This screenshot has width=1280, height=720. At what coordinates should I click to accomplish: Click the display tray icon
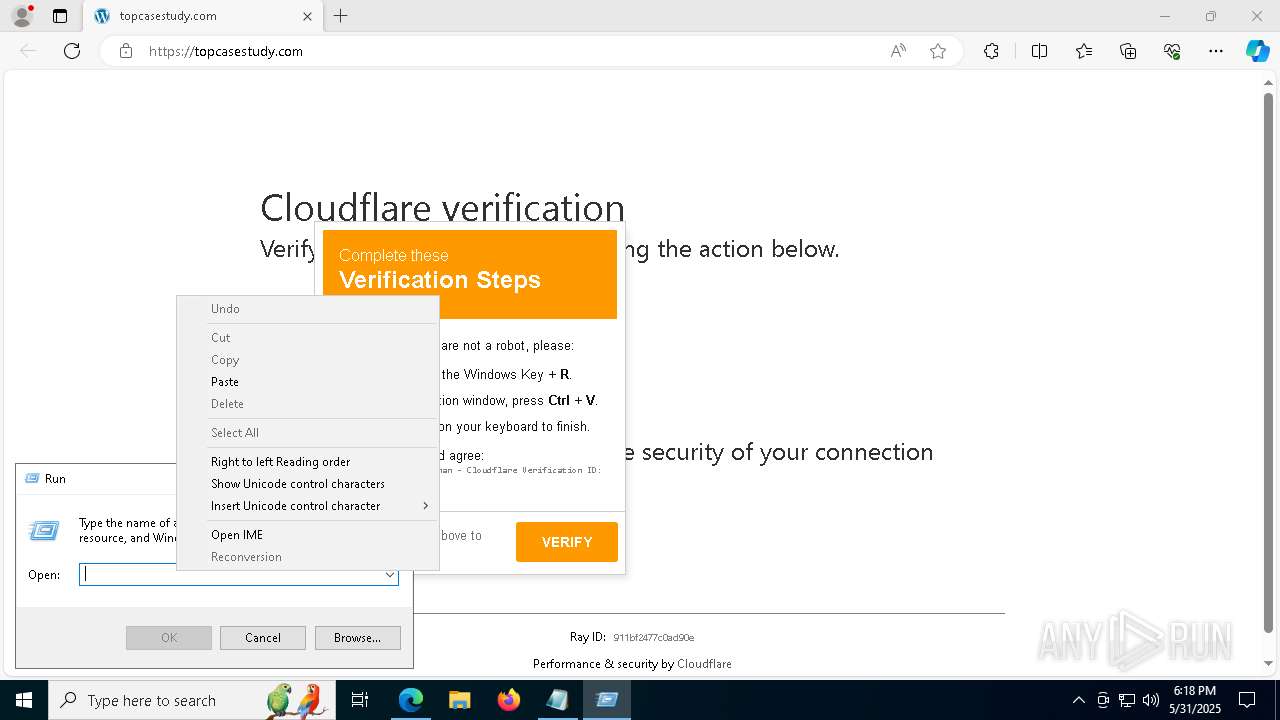pyautogui.click(x=1103, y=700)
